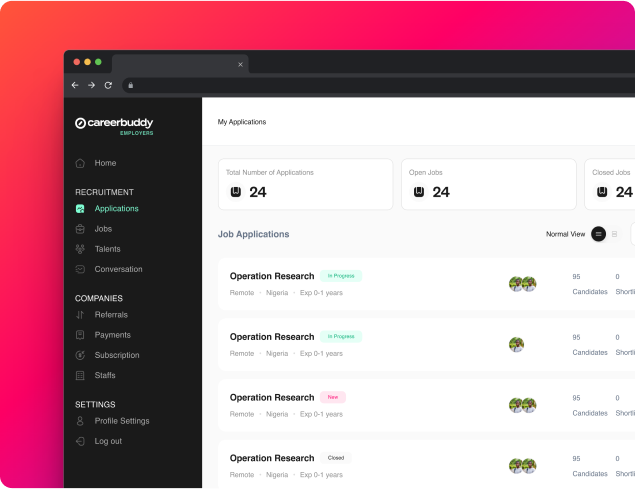Switch to the compact grey view toggle
The image size is (635, 489).
click(614, 234)
